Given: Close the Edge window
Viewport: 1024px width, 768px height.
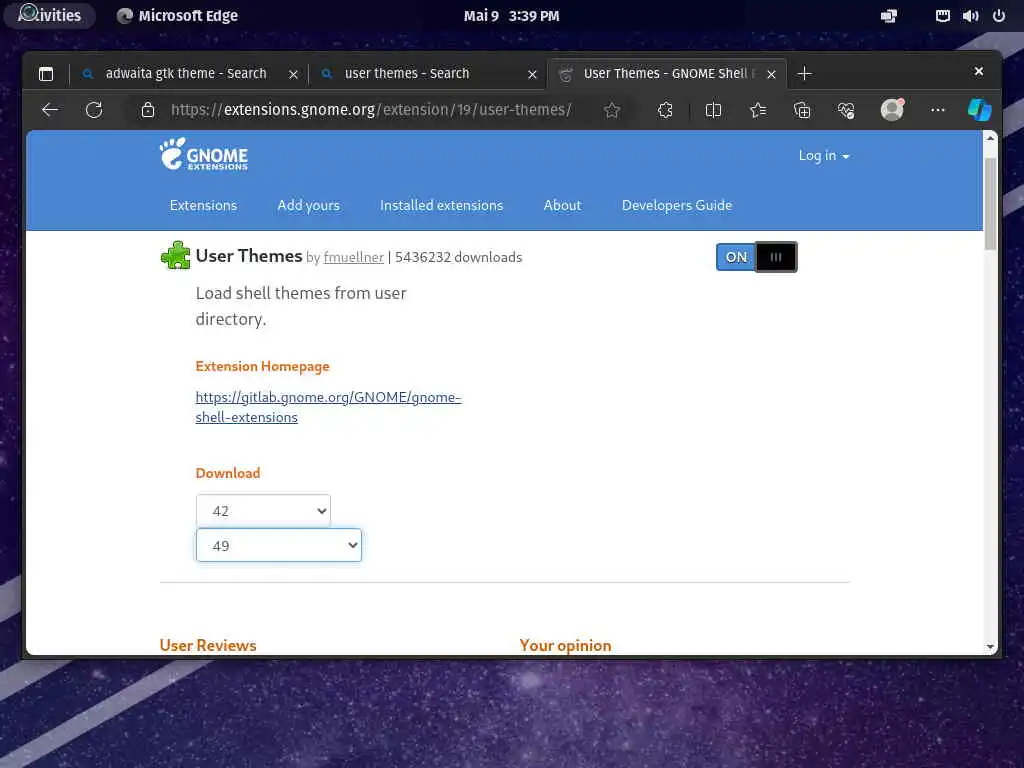Looking at the screenshot, I should pyautogui.click(x=978, y=71).
